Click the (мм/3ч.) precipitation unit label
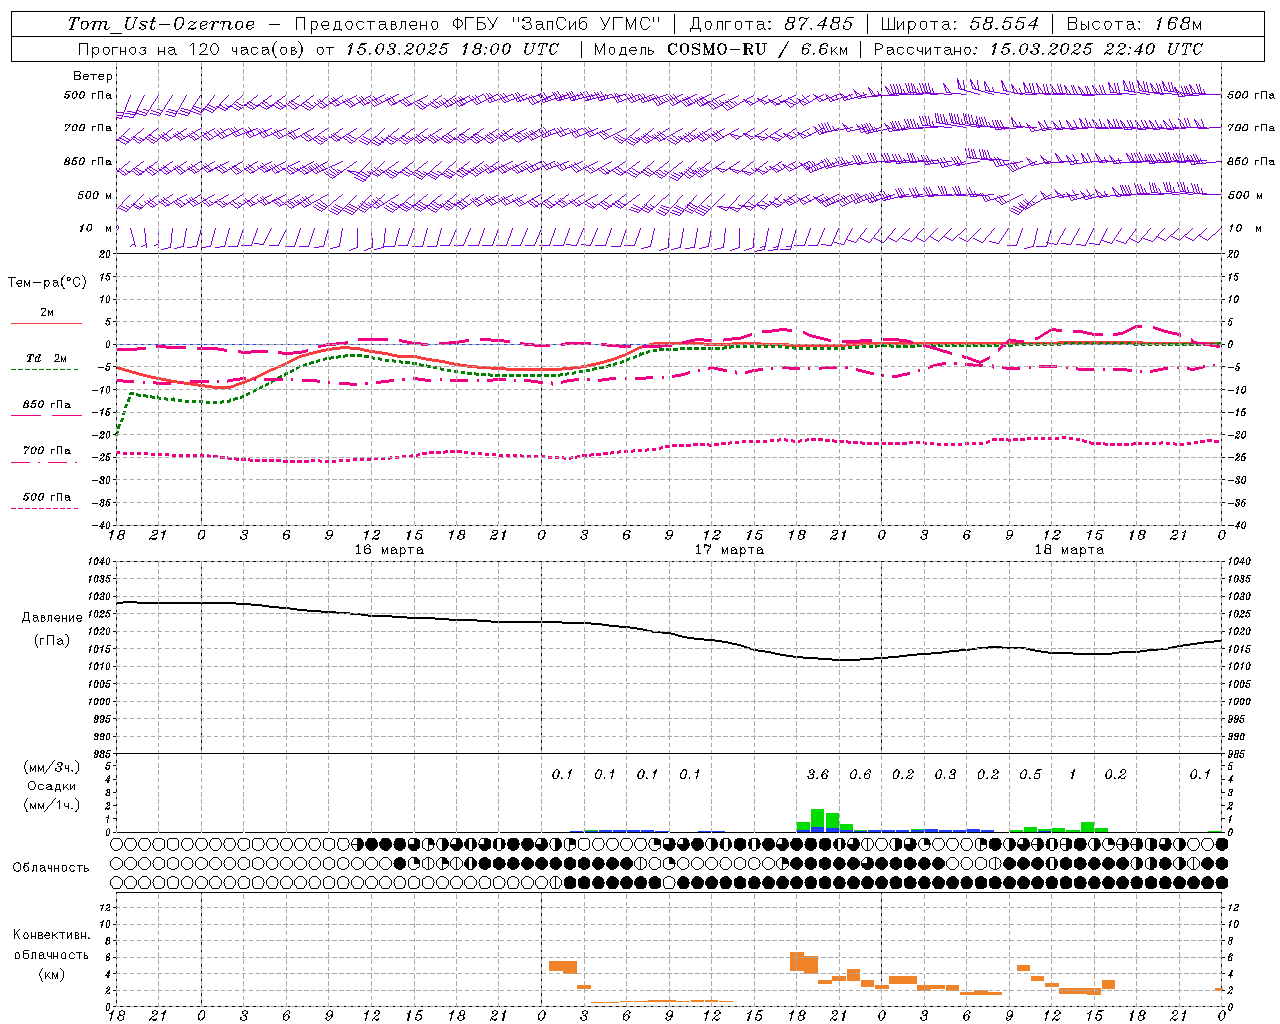Screen dimensions: 1280x1024 coord(52,768)
